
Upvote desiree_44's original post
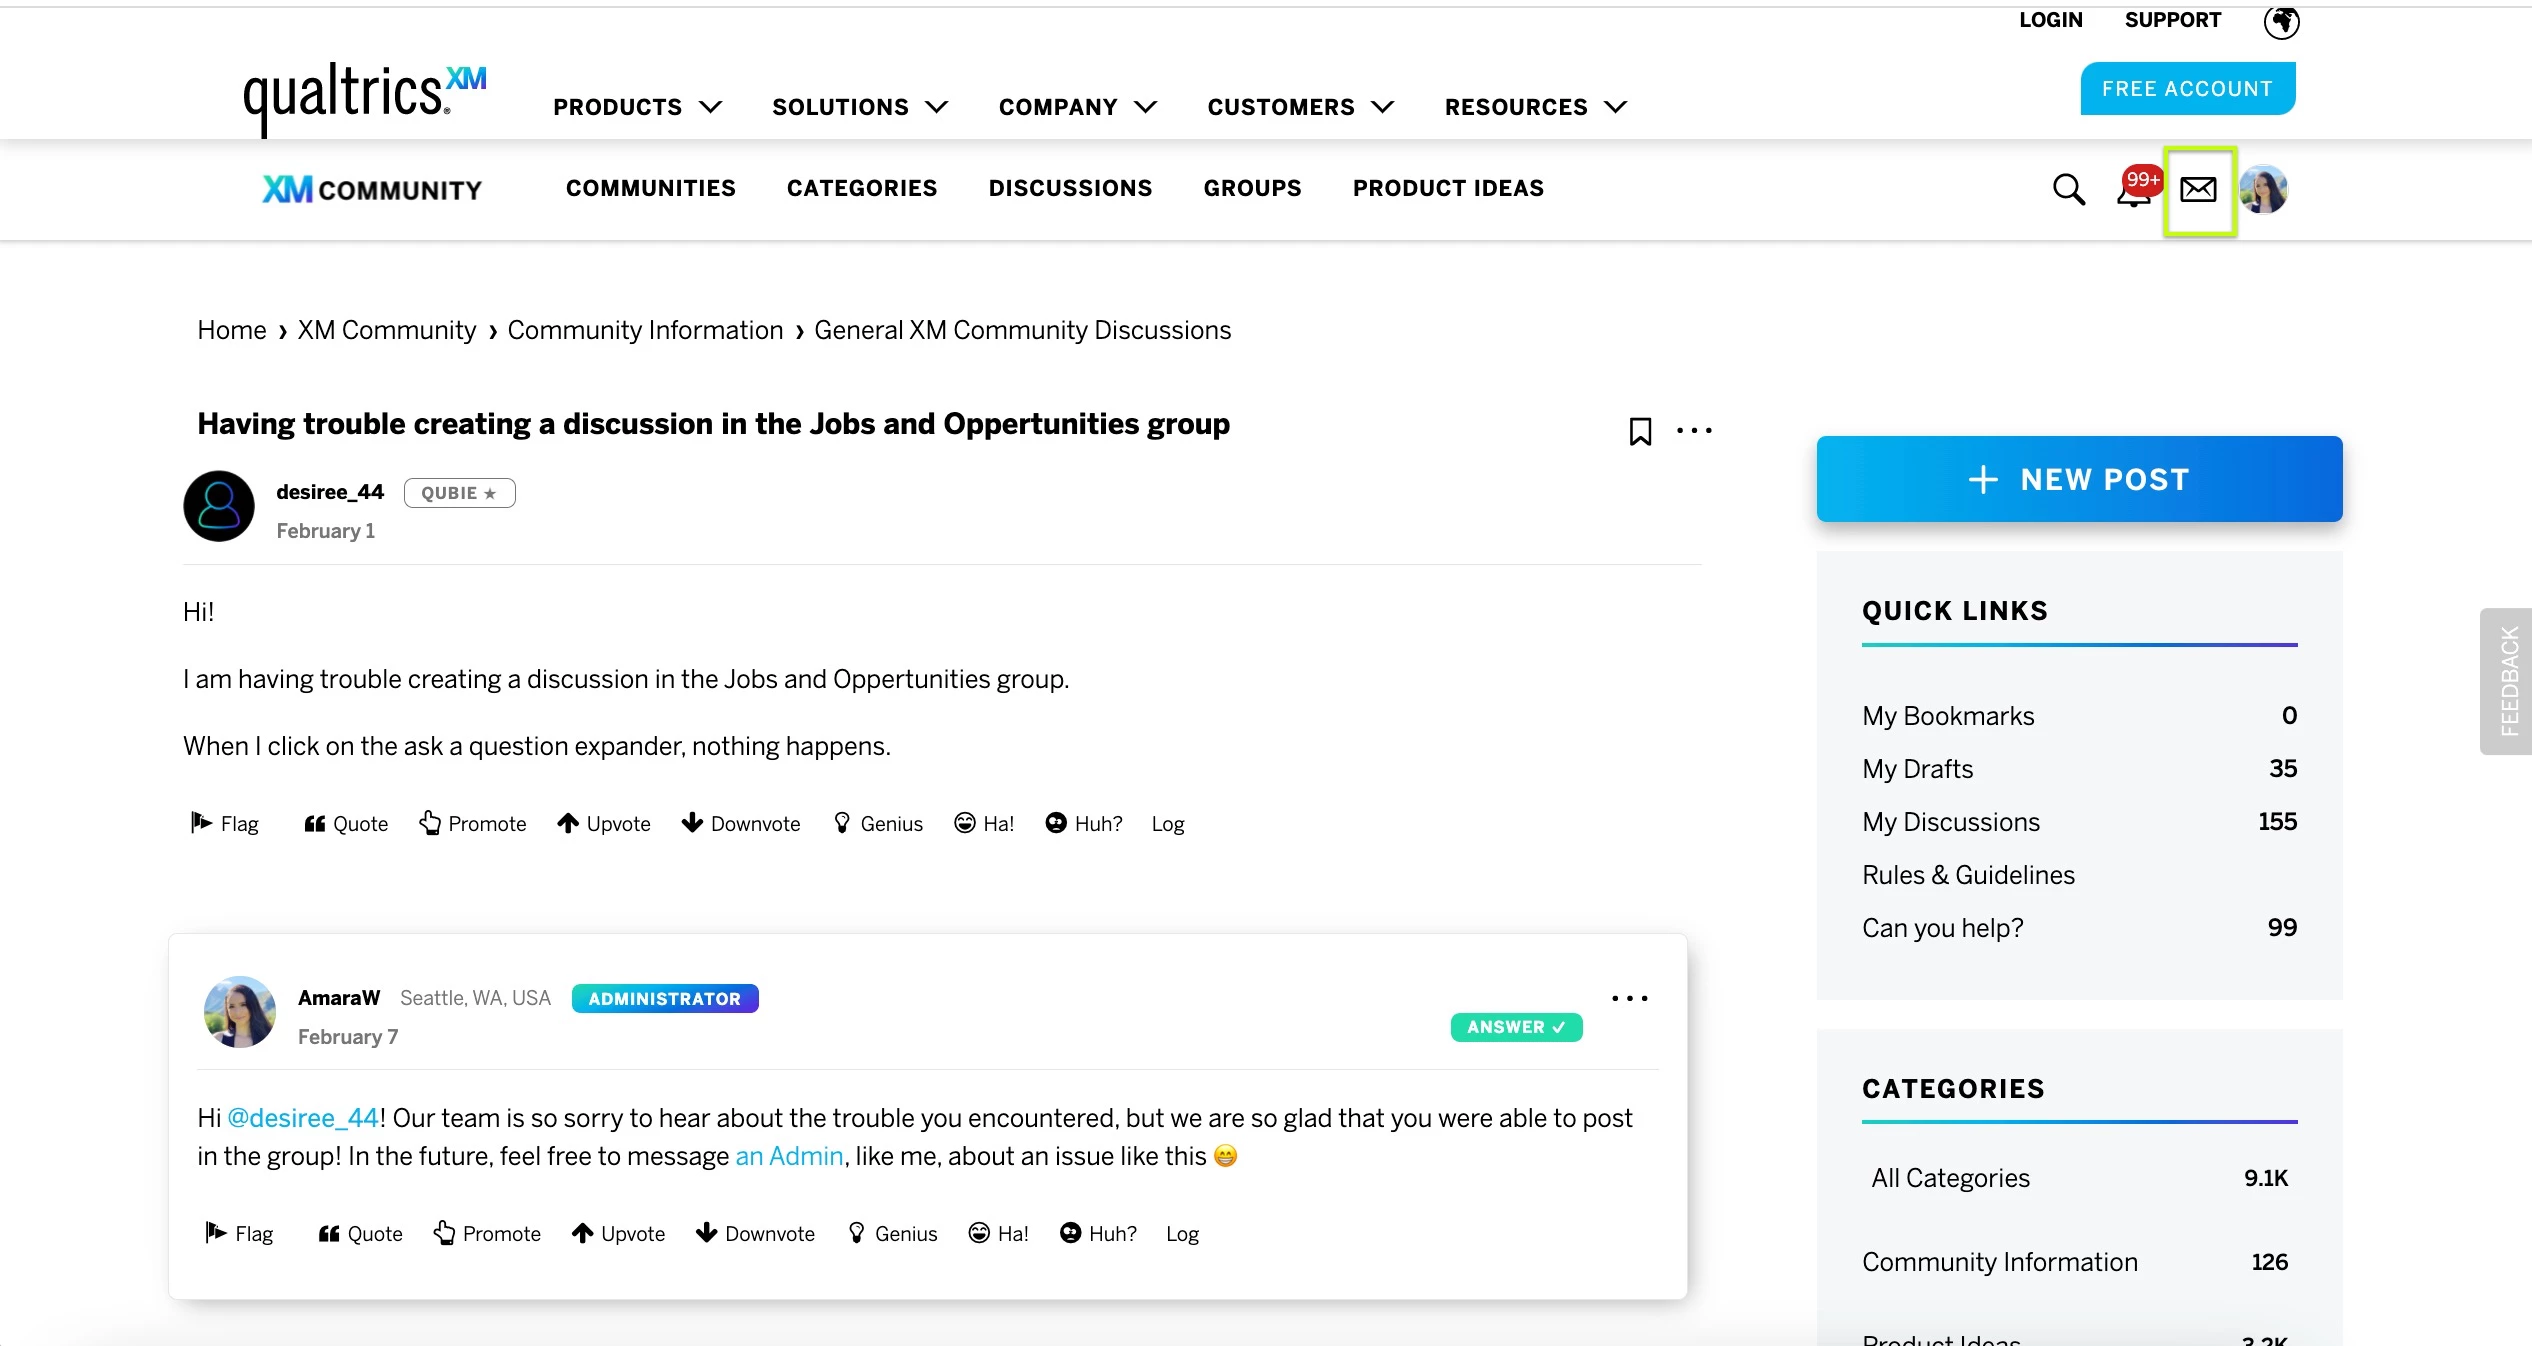pyautogui.click(x=604, y=823)
